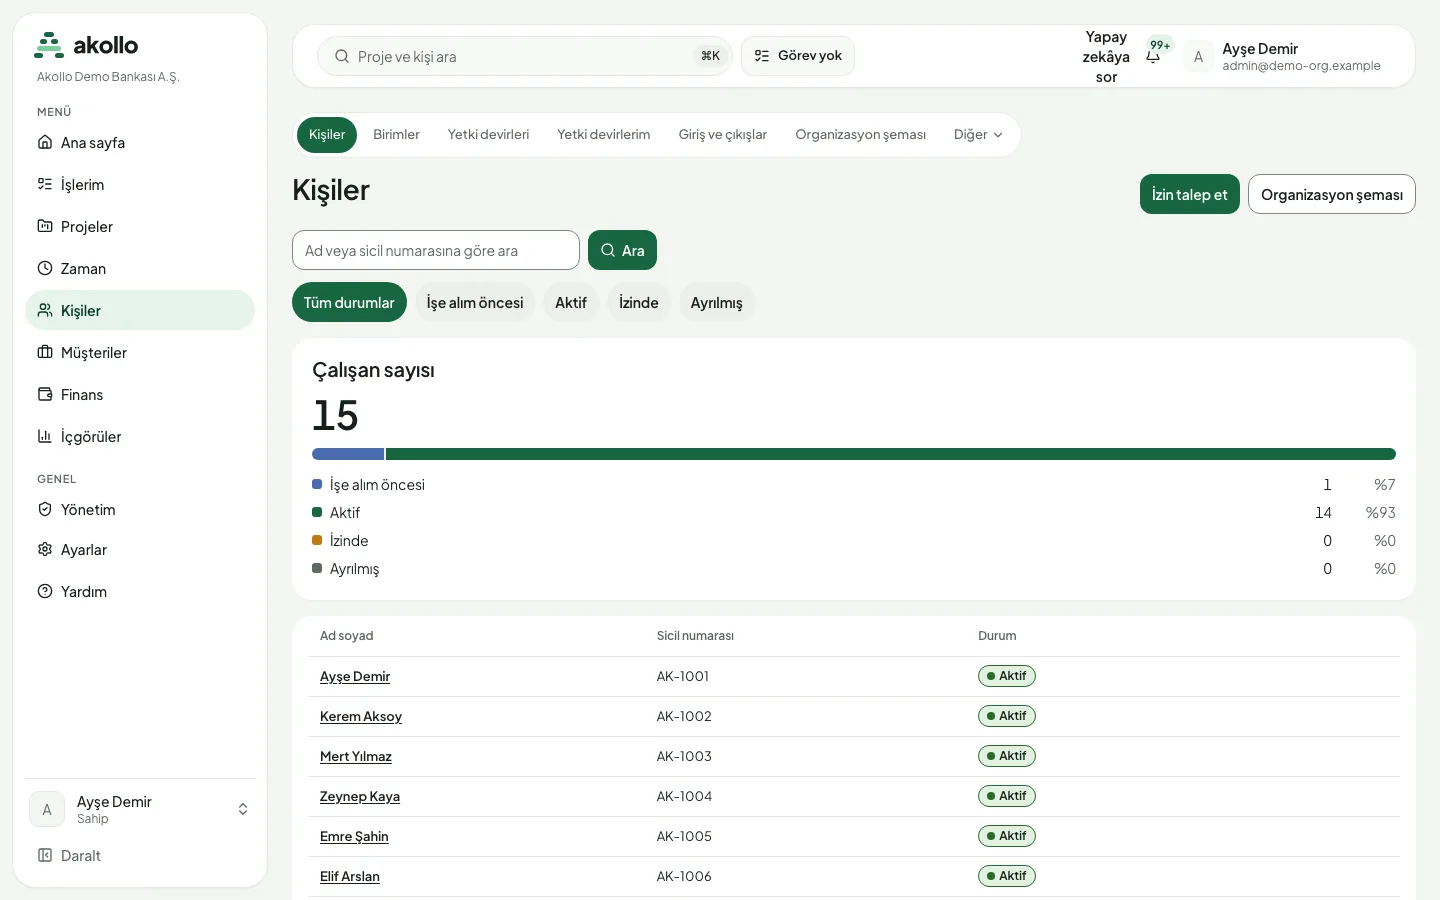1440x900 pixels.
Task: Click the Ad veya sicil numarasına search field
Action: coord(436,250)
